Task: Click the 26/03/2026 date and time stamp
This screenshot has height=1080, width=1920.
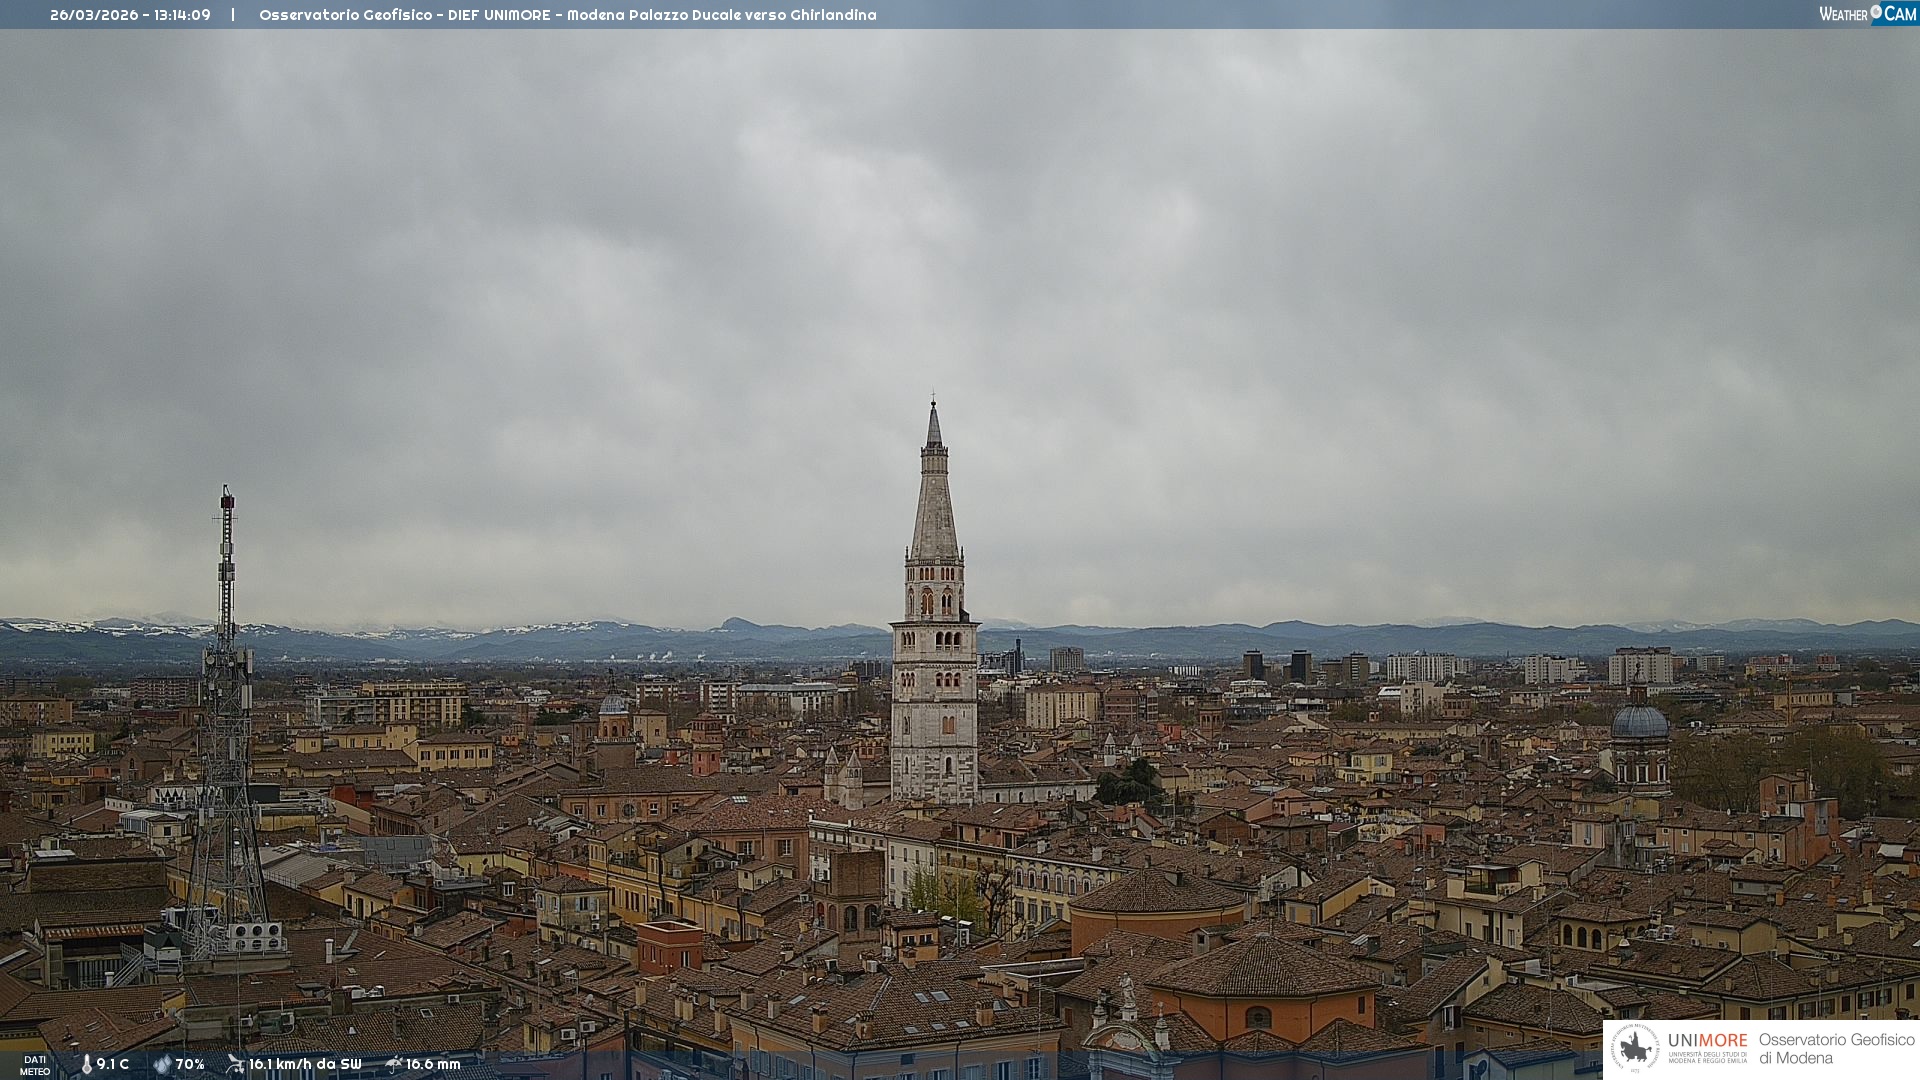Action: [x=130, y=15]
